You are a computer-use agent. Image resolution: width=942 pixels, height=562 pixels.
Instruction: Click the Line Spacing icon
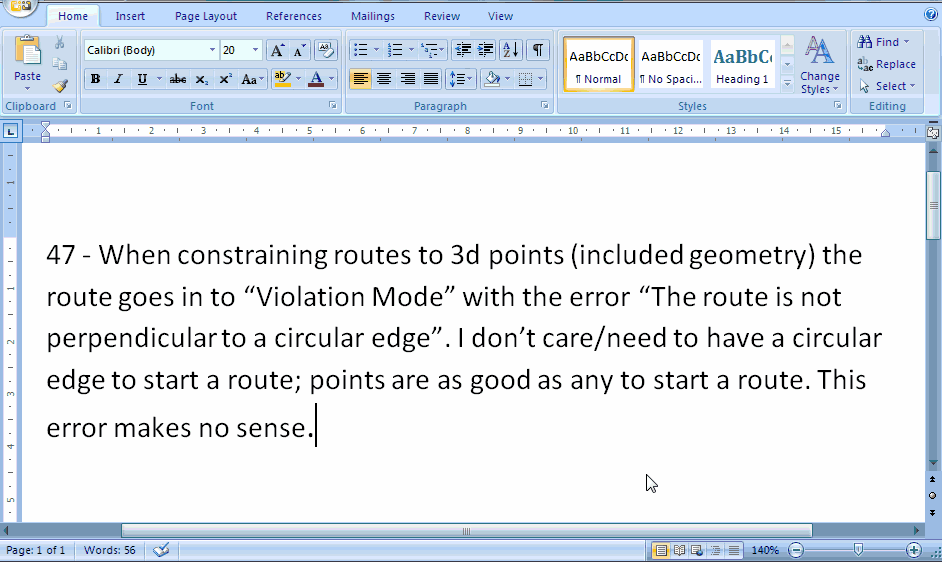[458, 79]
